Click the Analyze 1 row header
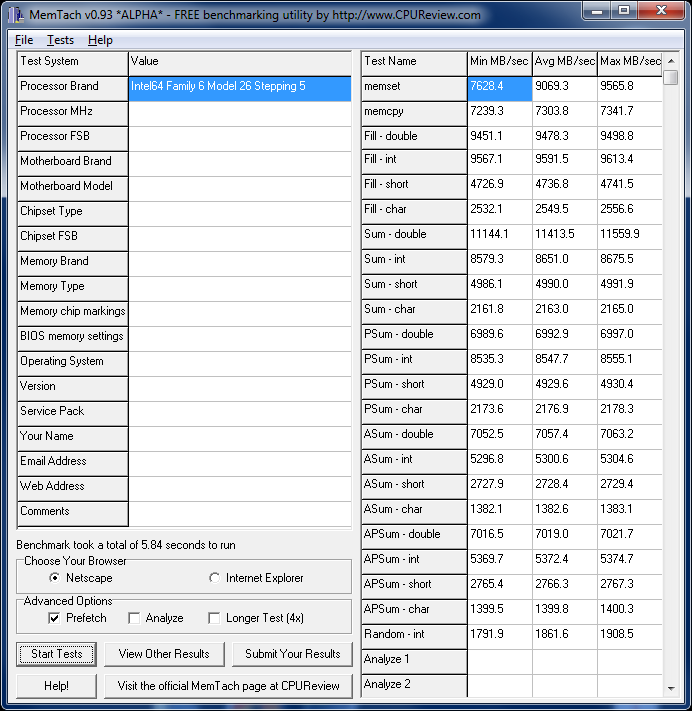 coord(414,662)
